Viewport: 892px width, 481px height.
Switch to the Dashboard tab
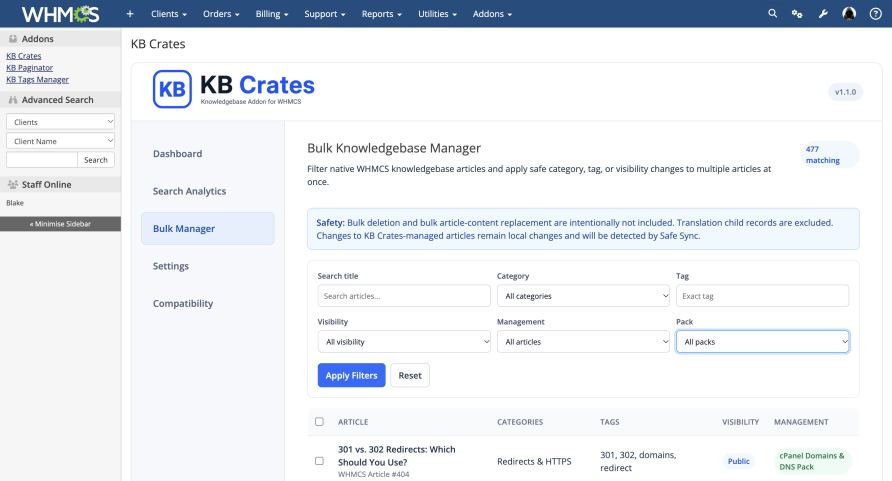208,154
